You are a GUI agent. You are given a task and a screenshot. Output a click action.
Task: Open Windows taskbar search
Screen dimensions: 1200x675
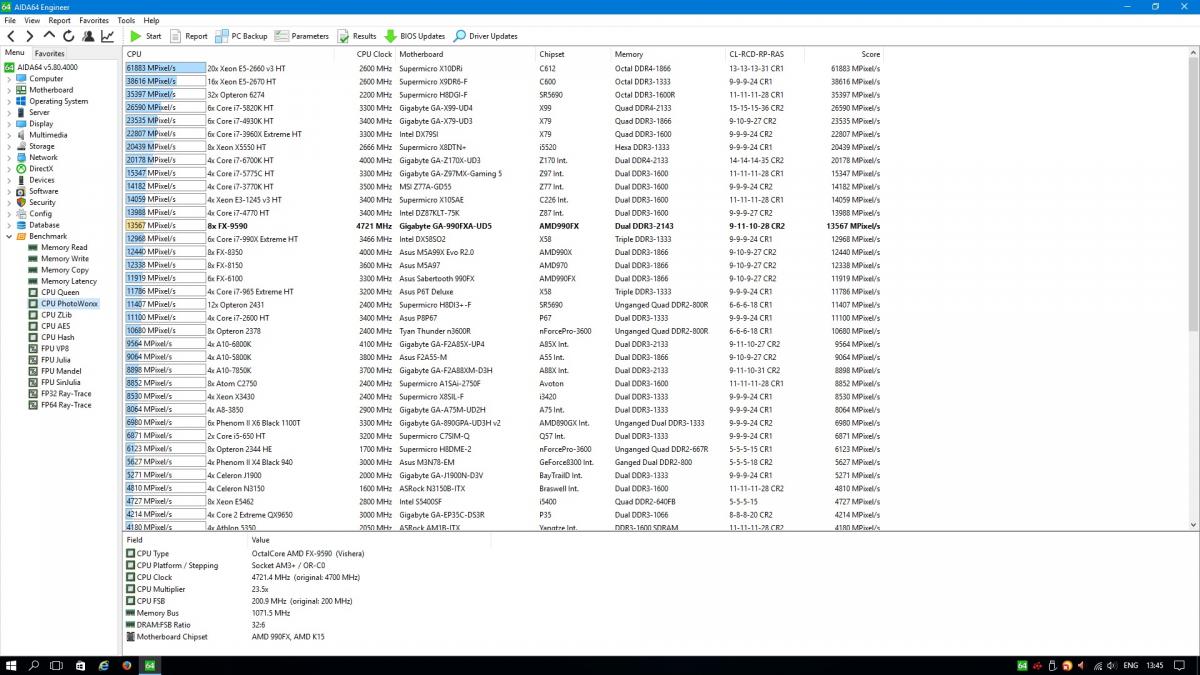tap(34, 665)
